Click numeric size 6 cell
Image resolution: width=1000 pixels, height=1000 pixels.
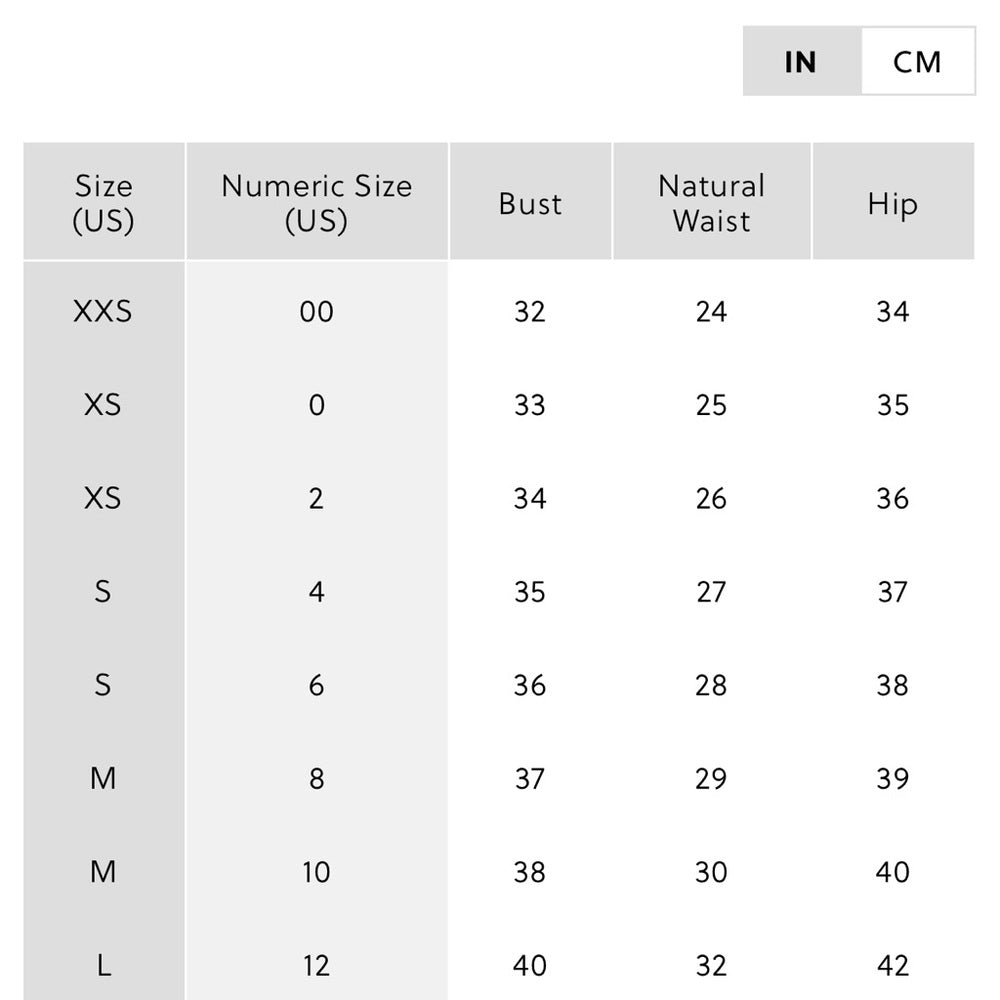pyautogui.click(x=316, y=685)
